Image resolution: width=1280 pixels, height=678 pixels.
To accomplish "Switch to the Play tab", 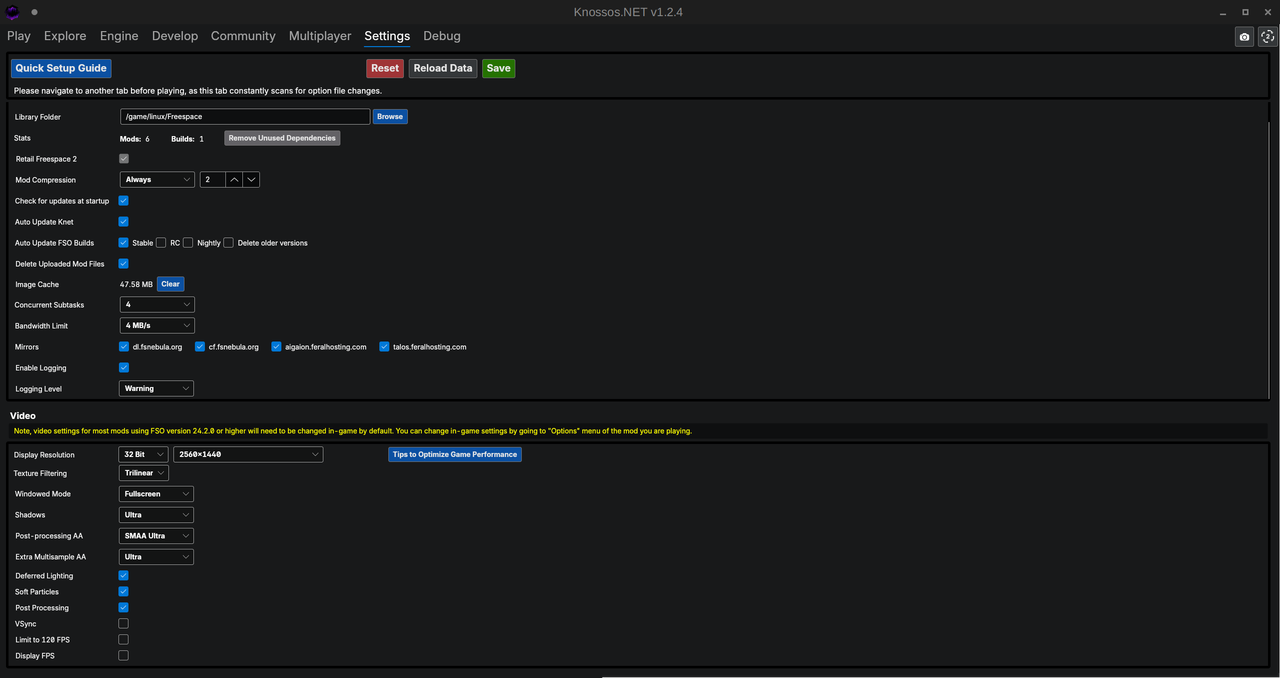I will [x=19, y=36].
